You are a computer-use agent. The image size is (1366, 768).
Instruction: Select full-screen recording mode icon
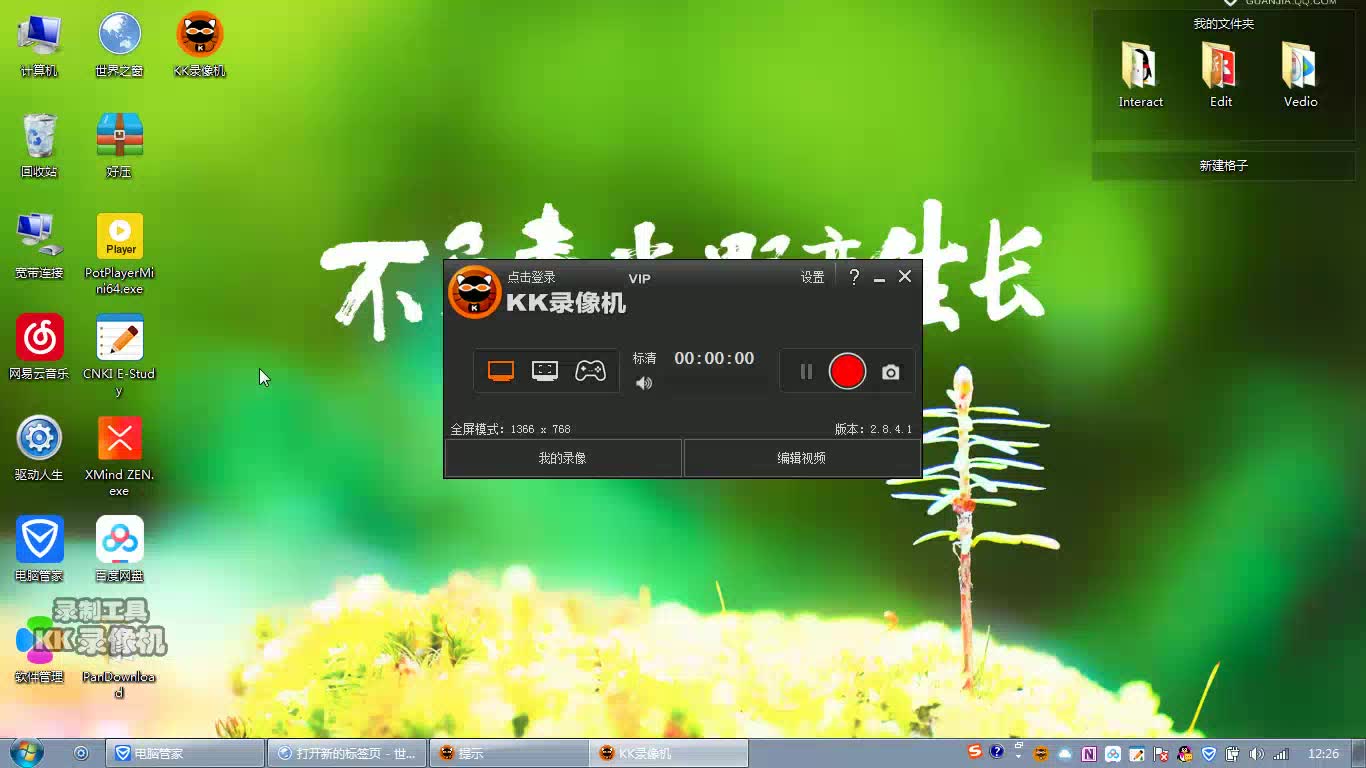pyautogui.click(x=501, y=371)
